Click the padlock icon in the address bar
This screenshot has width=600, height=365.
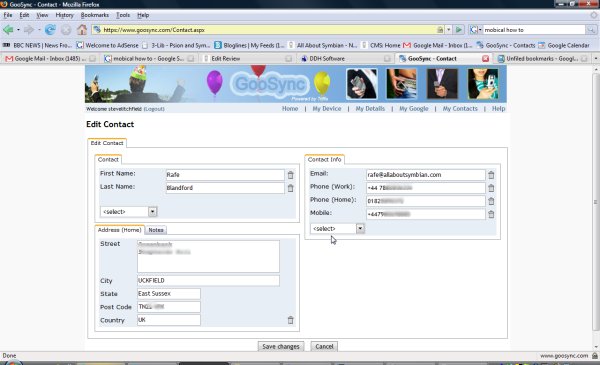click(x=440, y=29)
